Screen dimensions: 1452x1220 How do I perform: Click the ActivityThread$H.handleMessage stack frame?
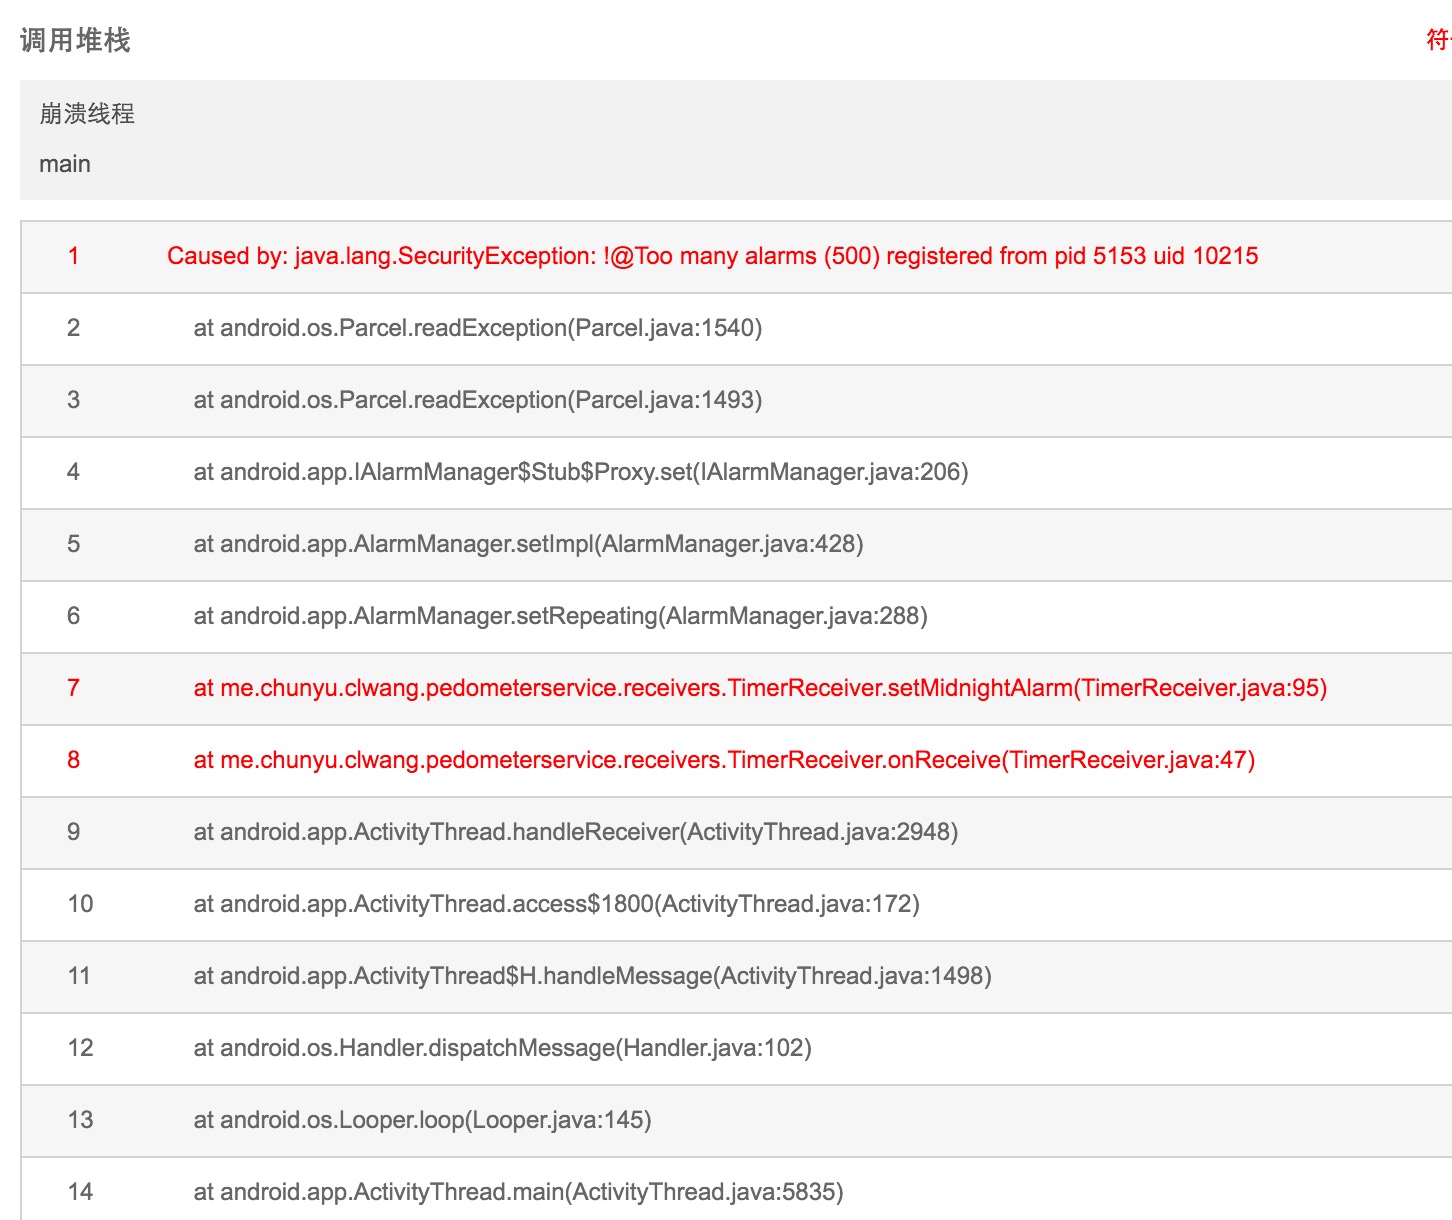coord(592,976)
